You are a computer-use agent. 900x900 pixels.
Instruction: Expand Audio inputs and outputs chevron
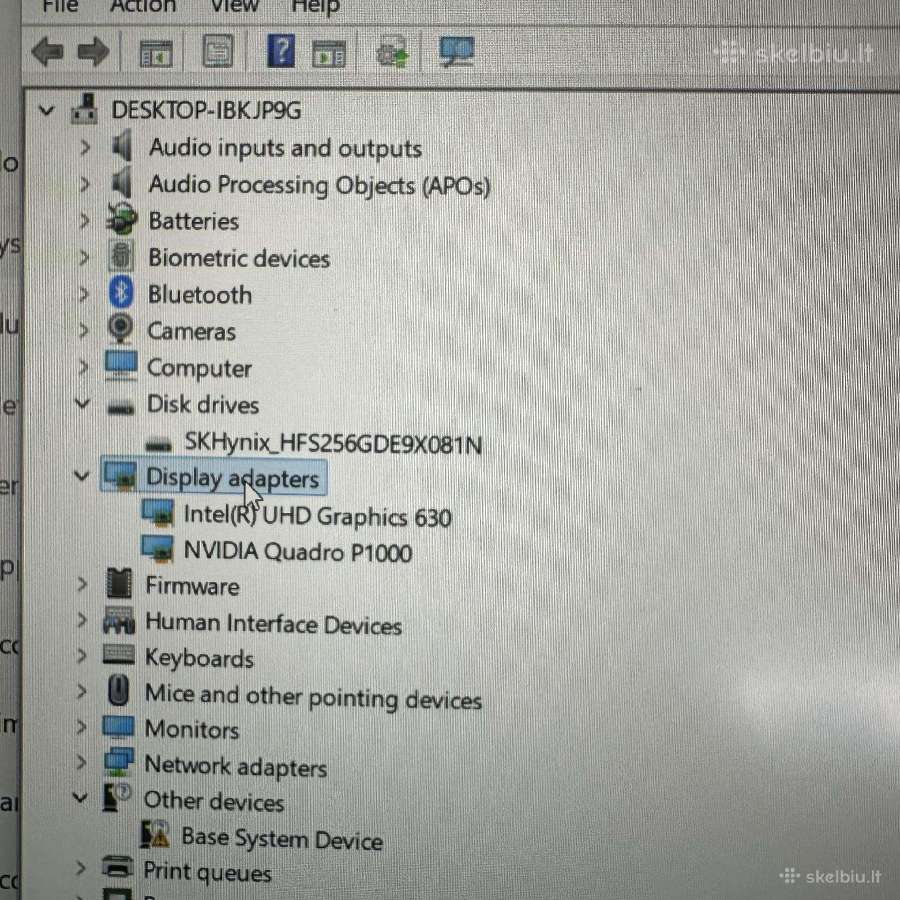pyautogui.click(x=85, y=148)
